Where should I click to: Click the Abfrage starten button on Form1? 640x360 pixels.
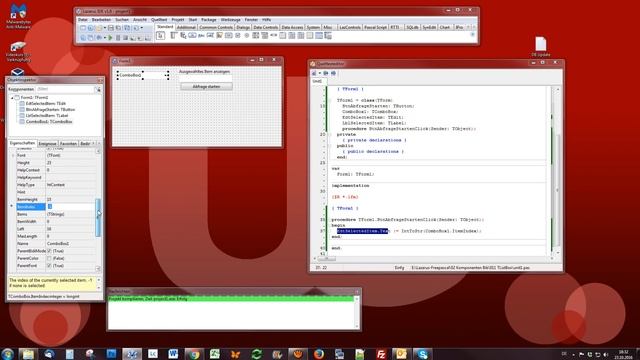coord(206,87)
